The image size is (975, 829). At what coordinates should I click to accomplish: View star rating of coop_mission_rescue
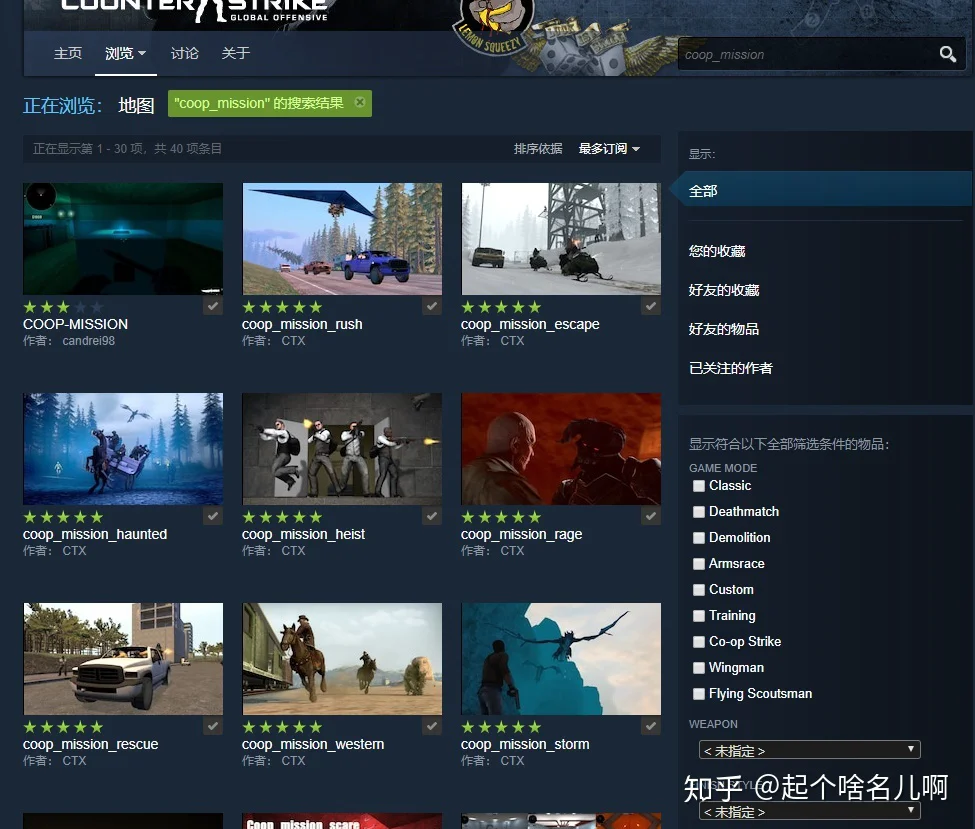[x=63, y=728]
